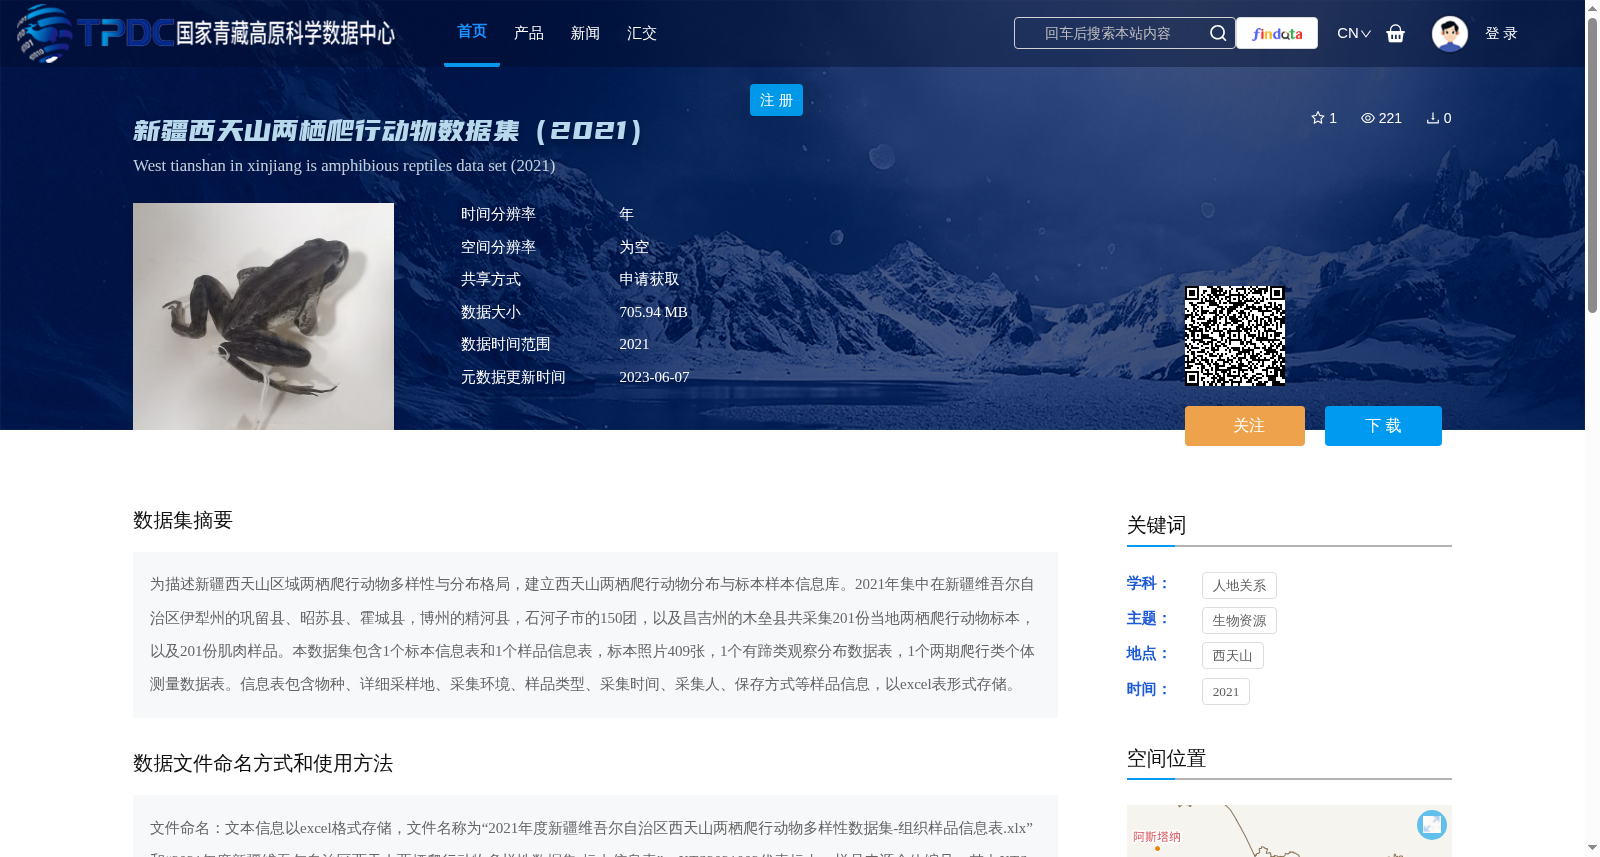The image size is (1600, 857).
Task: Open the 汇交 menu item
Action: click(x=642, y=33)
